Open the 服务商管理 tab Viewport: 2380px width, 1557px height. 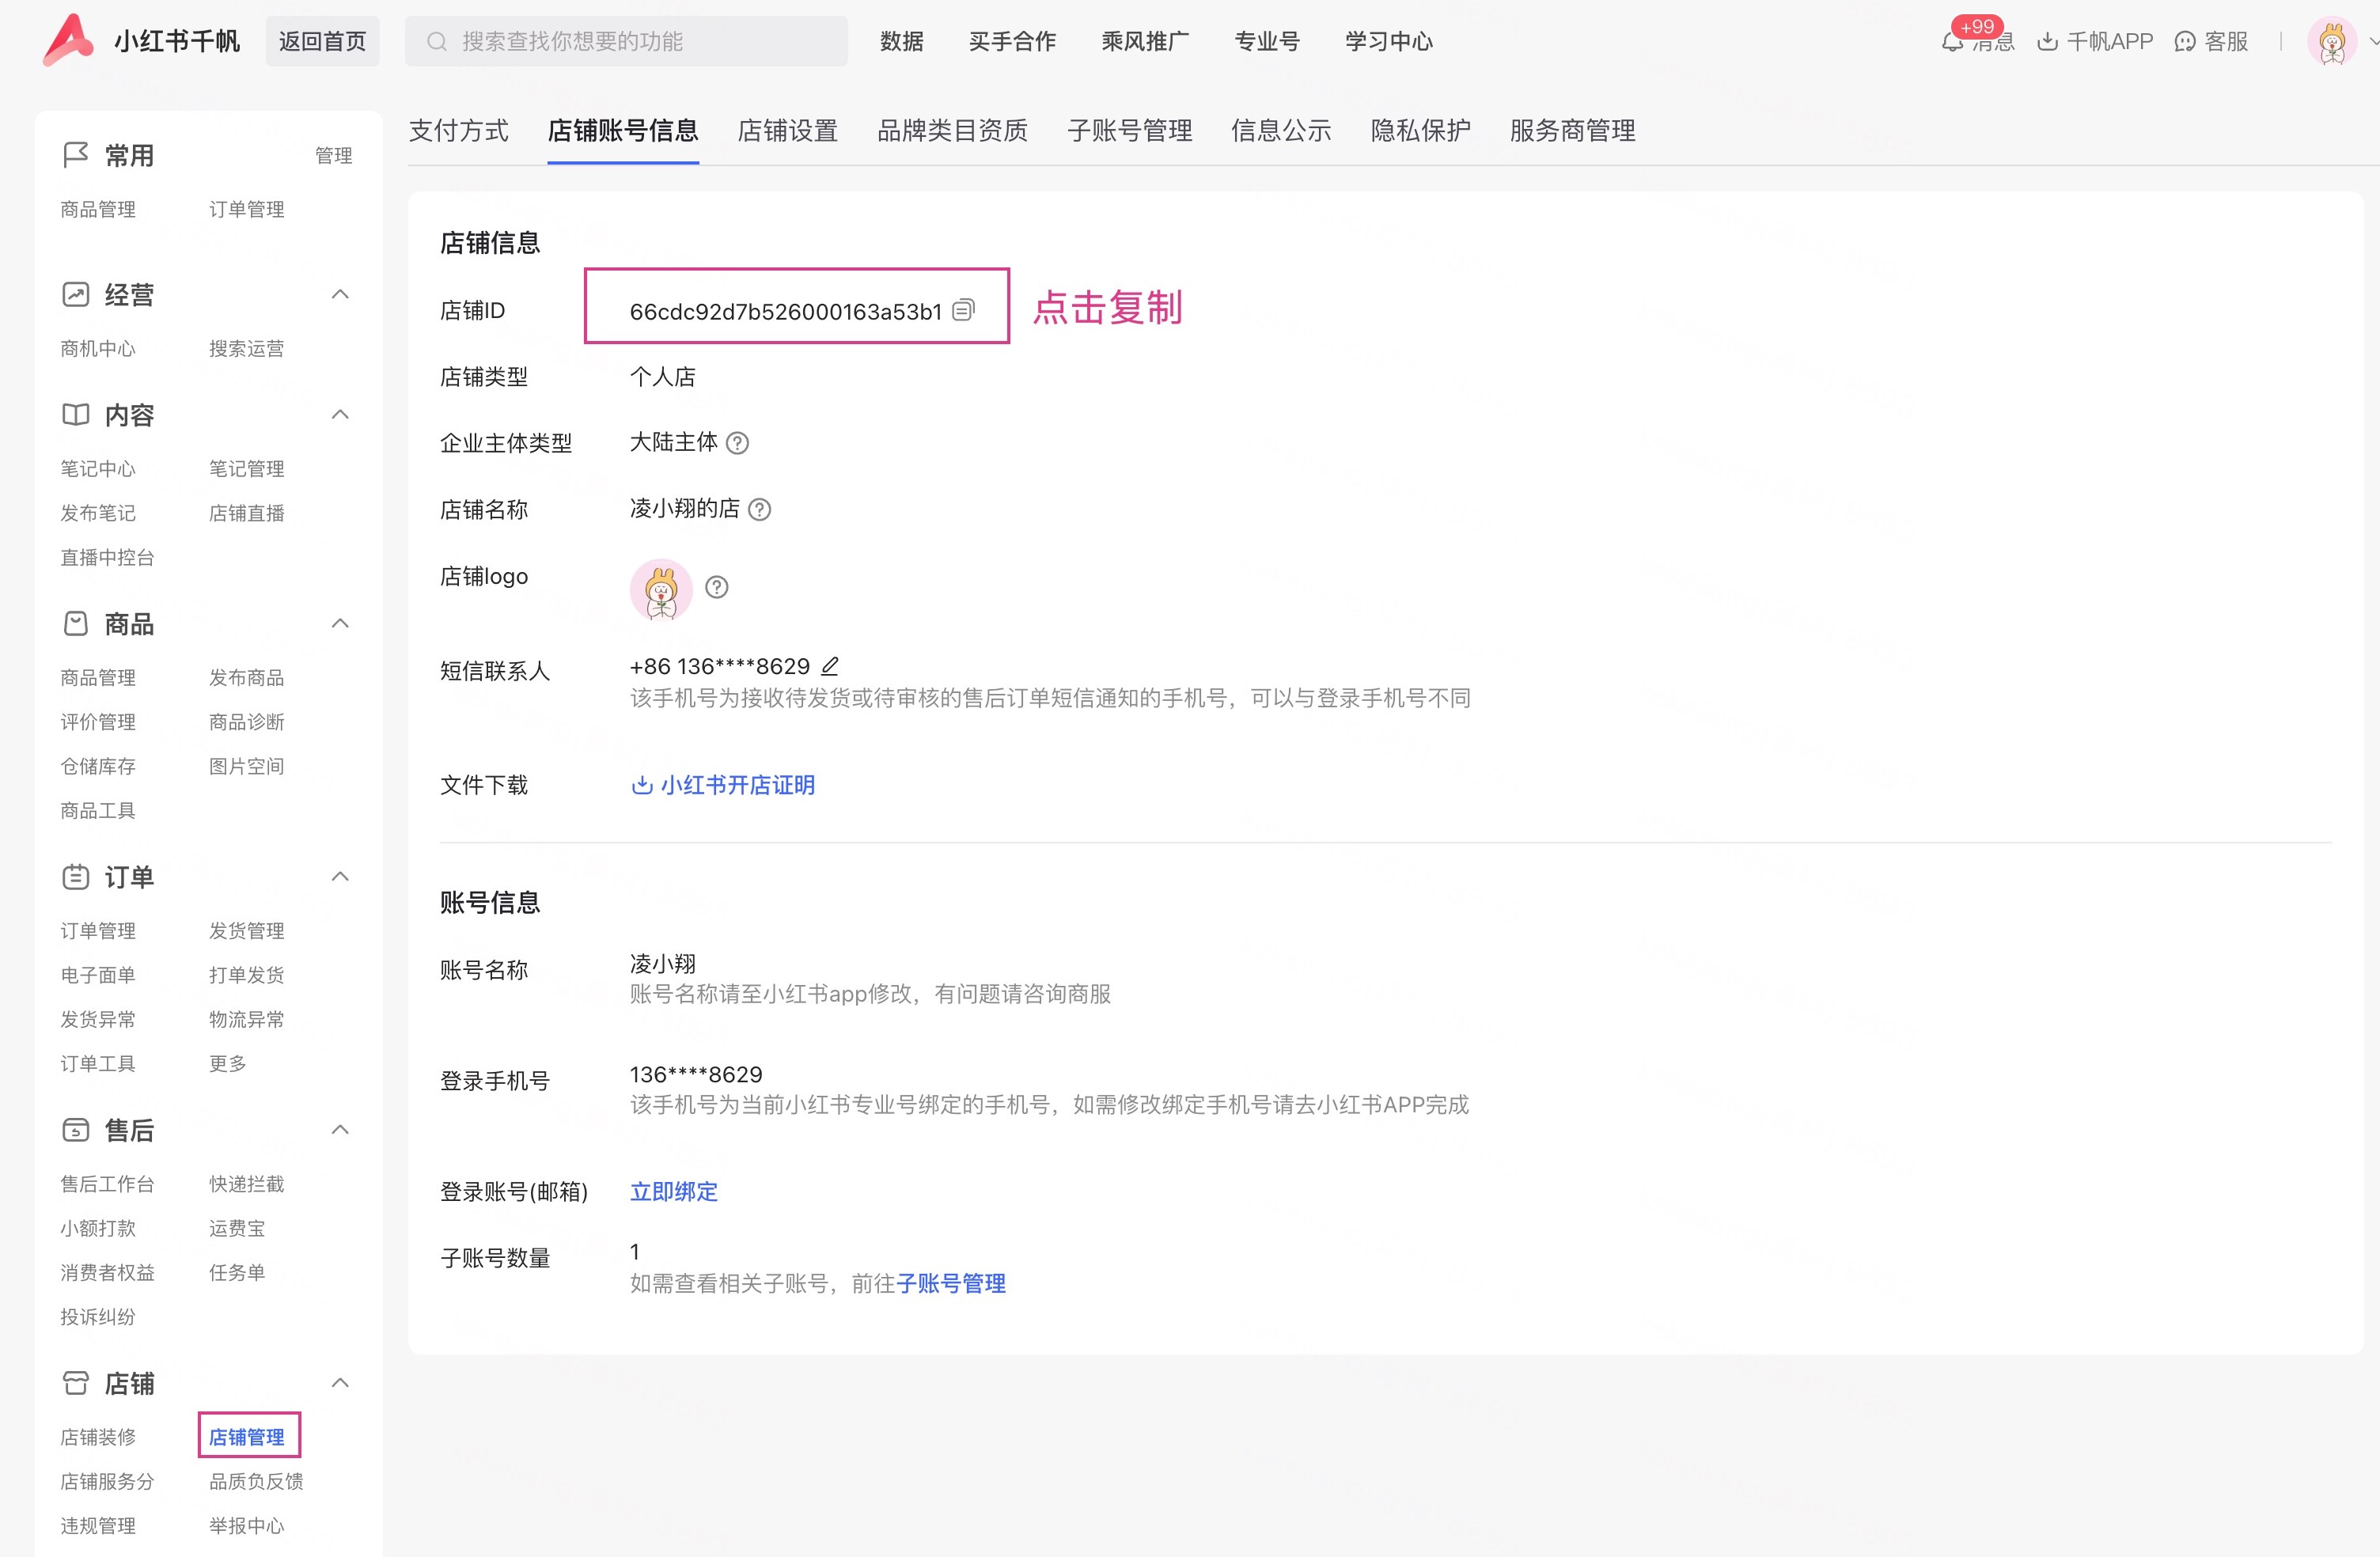pyautogui.click(x=1573, y=130)
